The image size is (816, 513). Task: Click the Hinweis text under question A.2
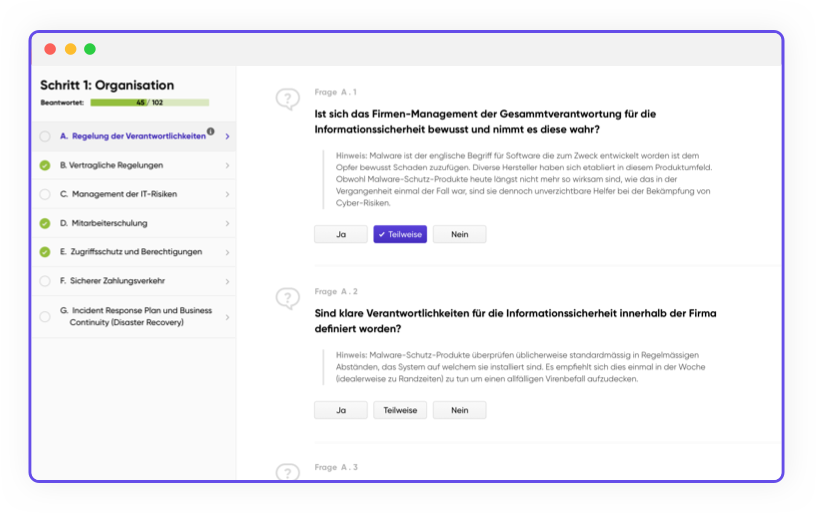coord(520,367)
